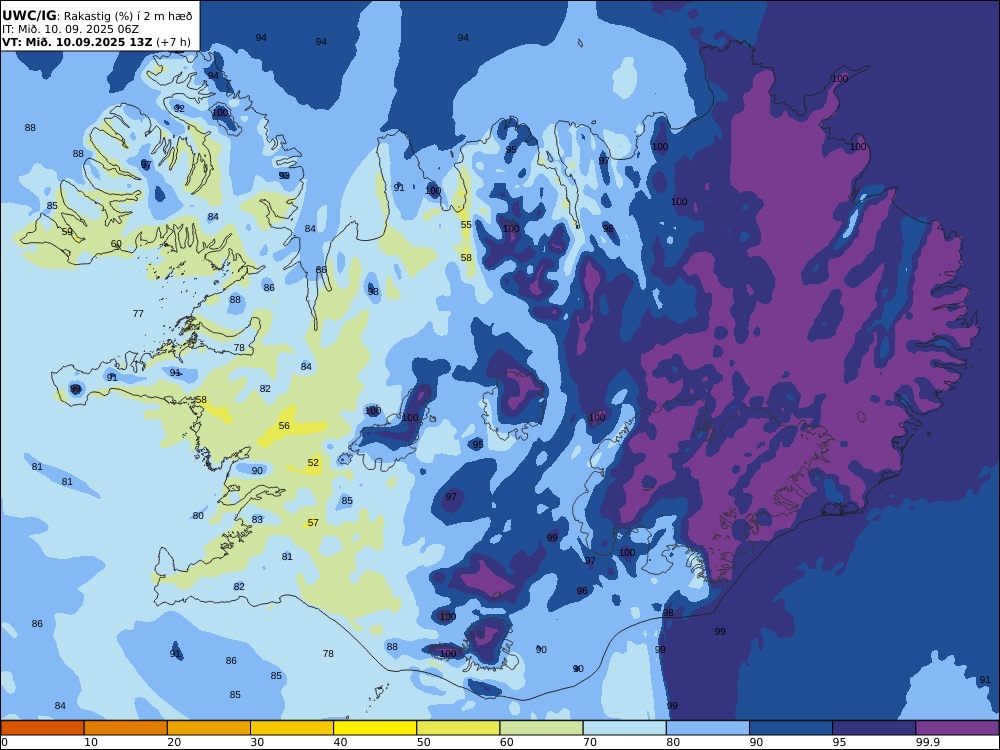Click the medium blue 80–90 legend swatch
The image size is (1000, 750).
coord(708,728)
